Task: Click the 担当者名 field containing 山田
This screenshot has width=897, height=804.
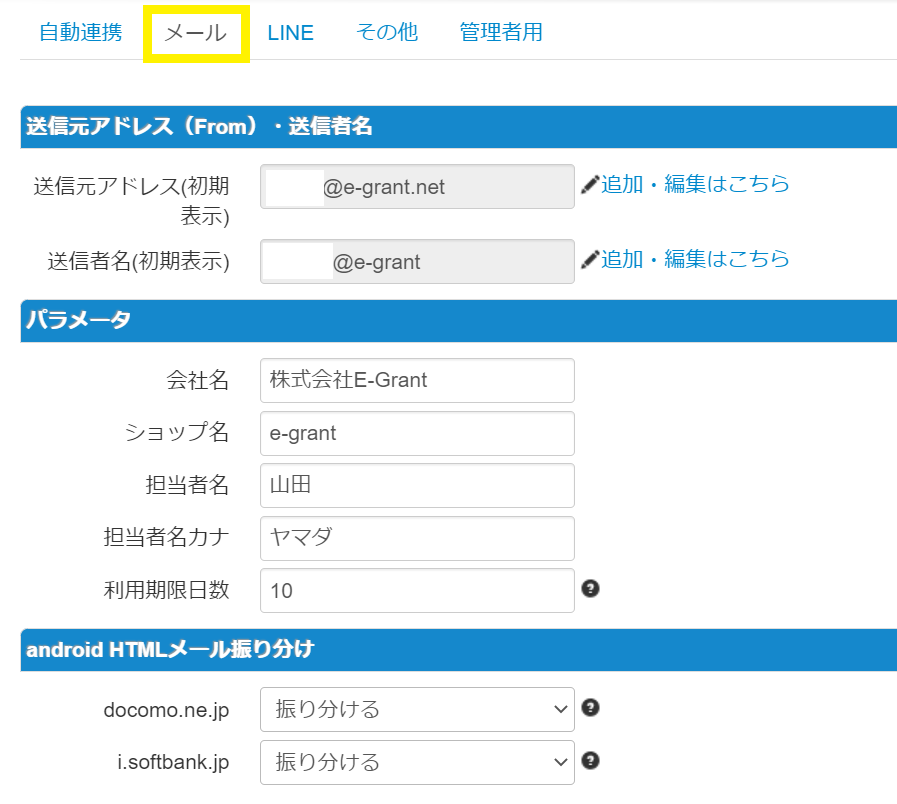Action: pyautogui.click(x=417, y=485)
